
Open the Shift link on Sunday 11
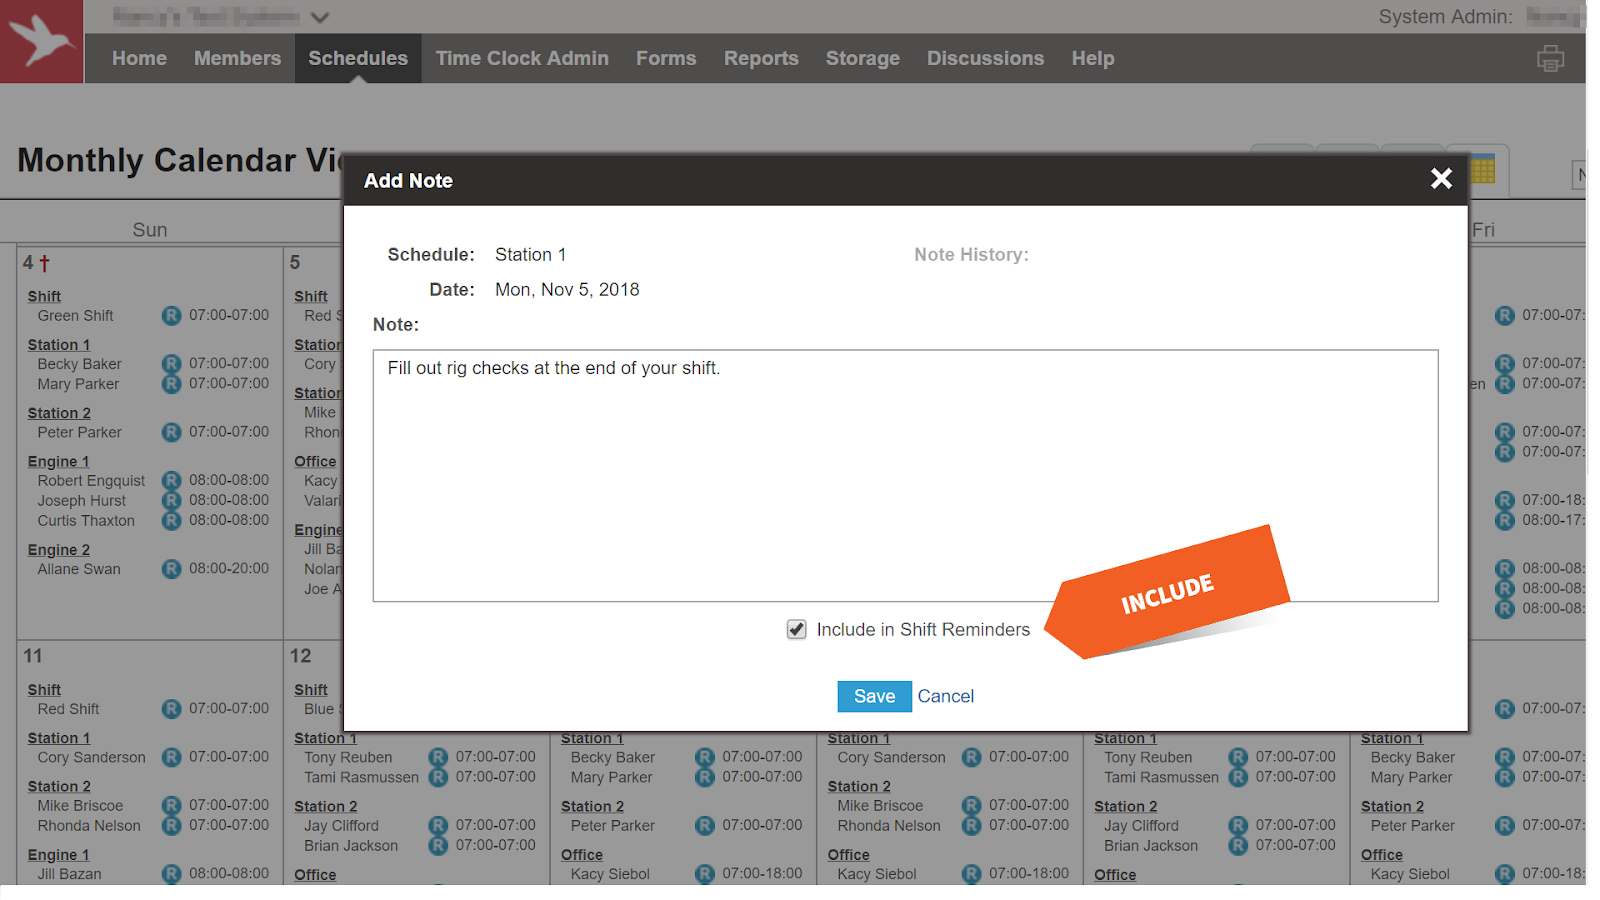(44, 690)
